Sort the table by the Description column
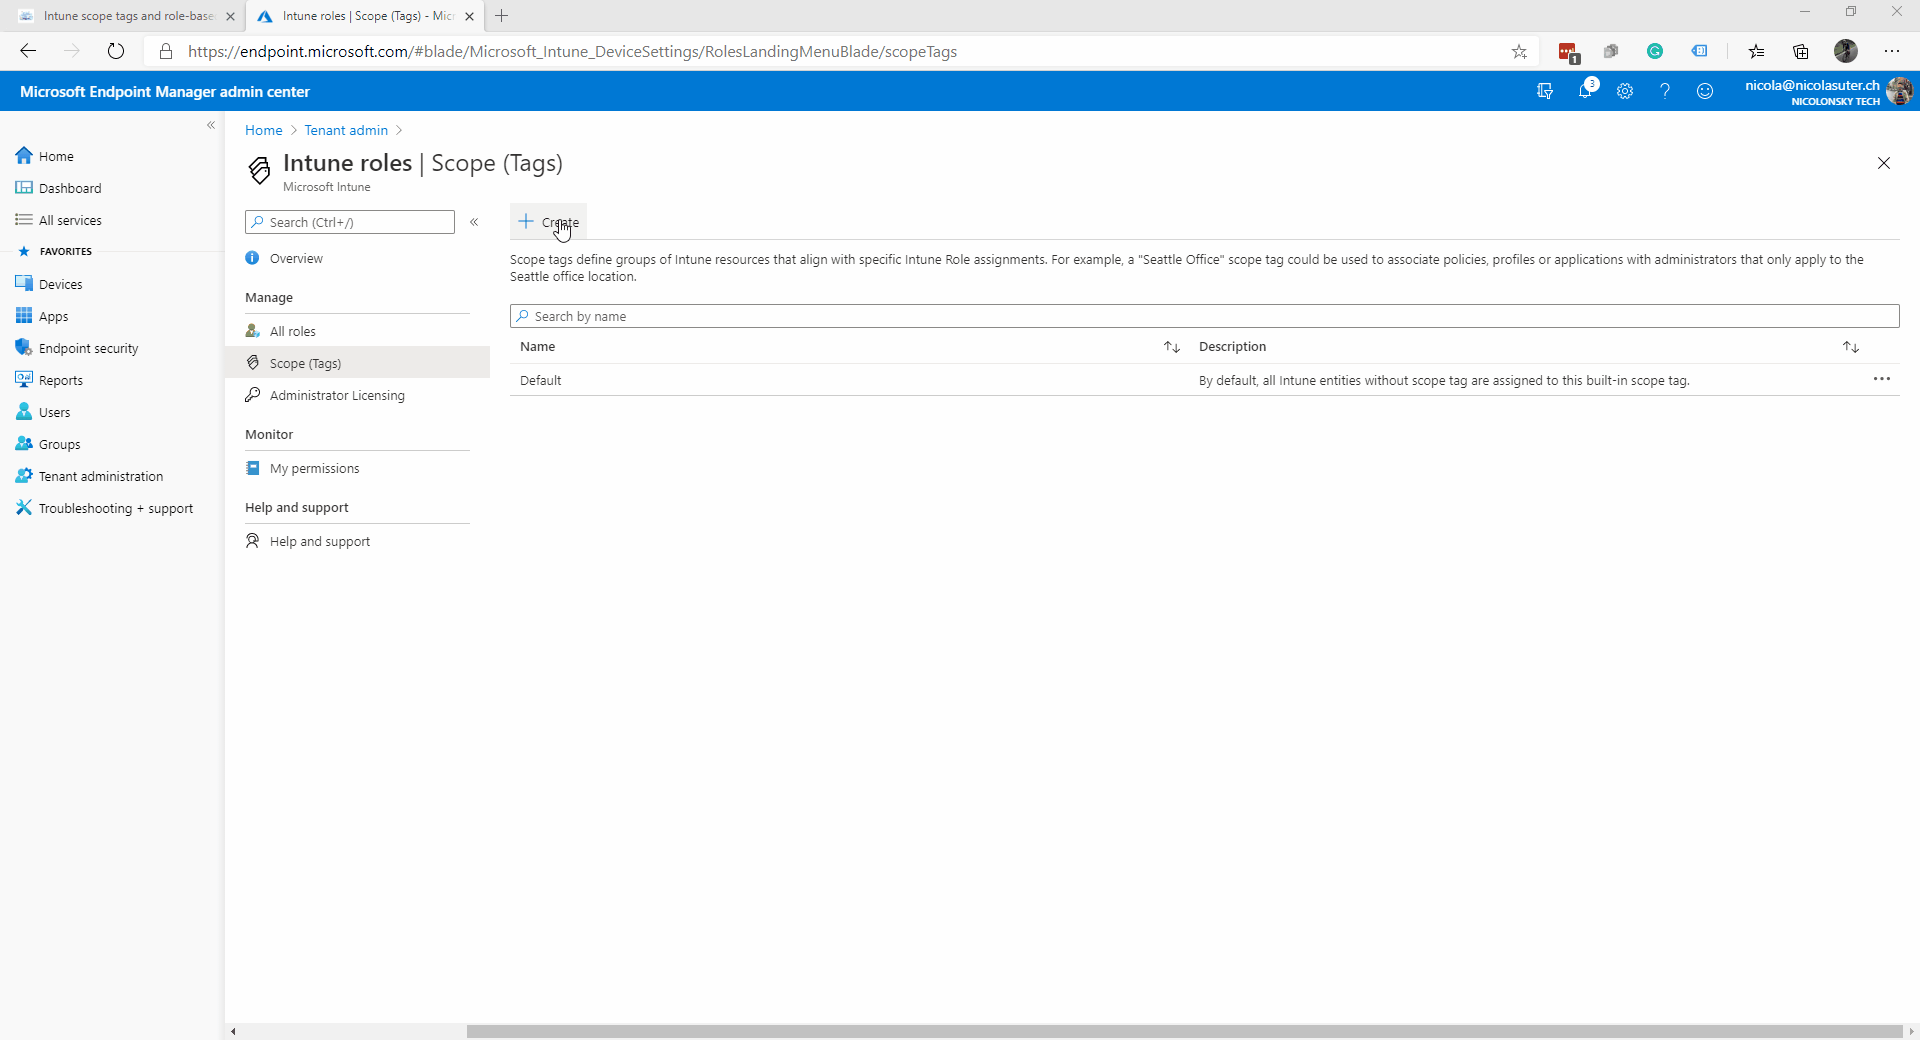This screenshot has width=1920, height=1040. 1851,347
